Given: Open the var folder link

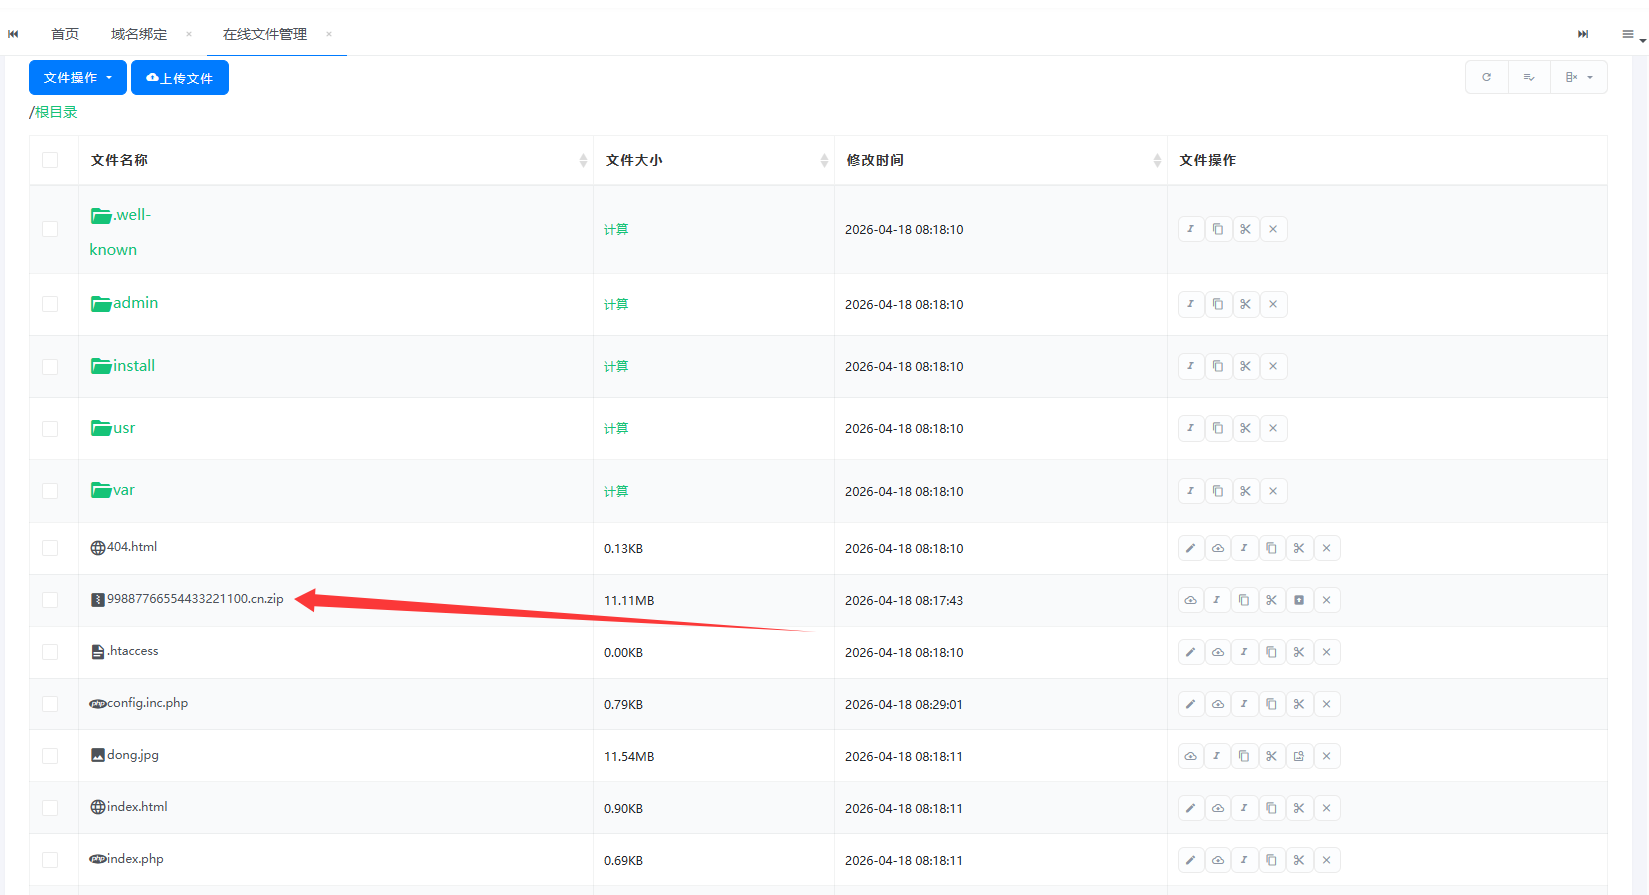Looking at the screenshot, I should pos(123,490).
